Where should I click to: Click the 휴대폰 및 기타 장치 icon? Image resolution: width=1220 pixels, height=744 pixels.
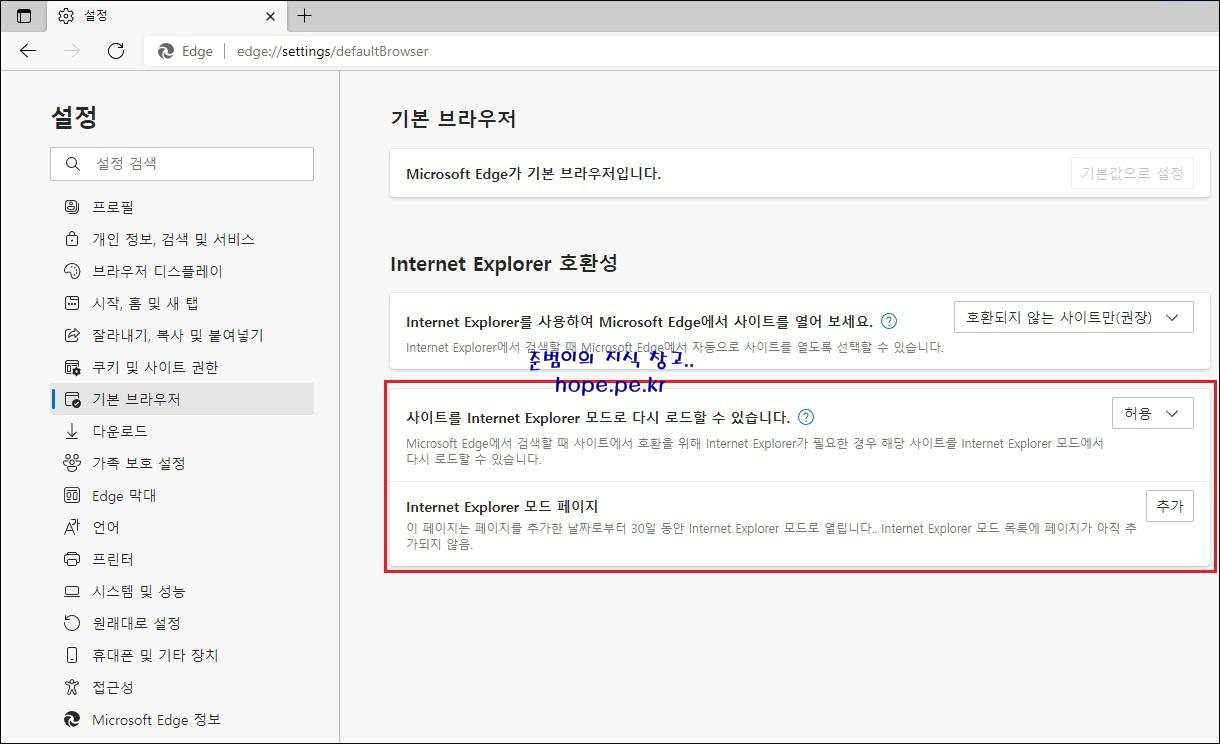click(72, 655)
